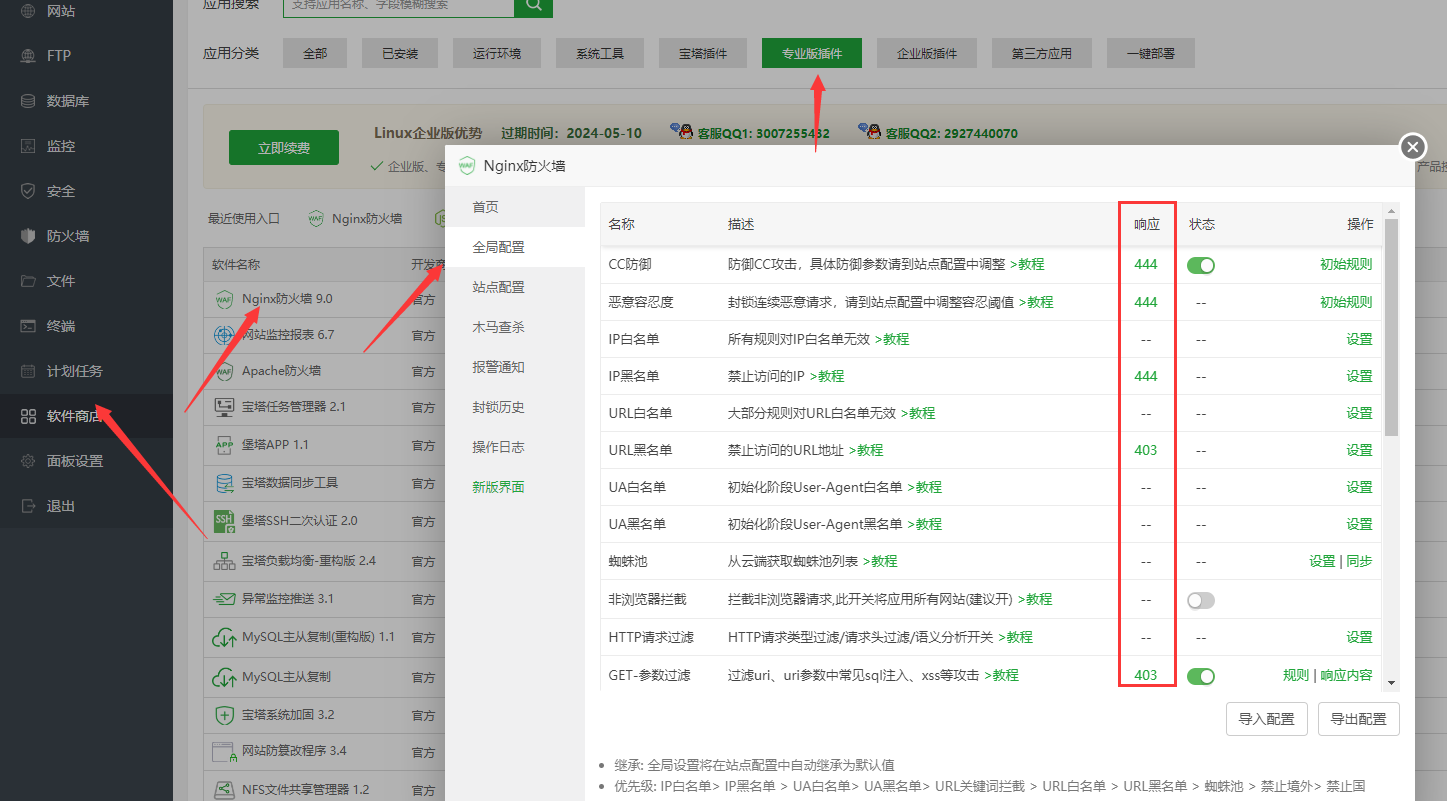Click the 网站监控报表 6.7 row icon
1447x801 pixels.
point(223,335)
